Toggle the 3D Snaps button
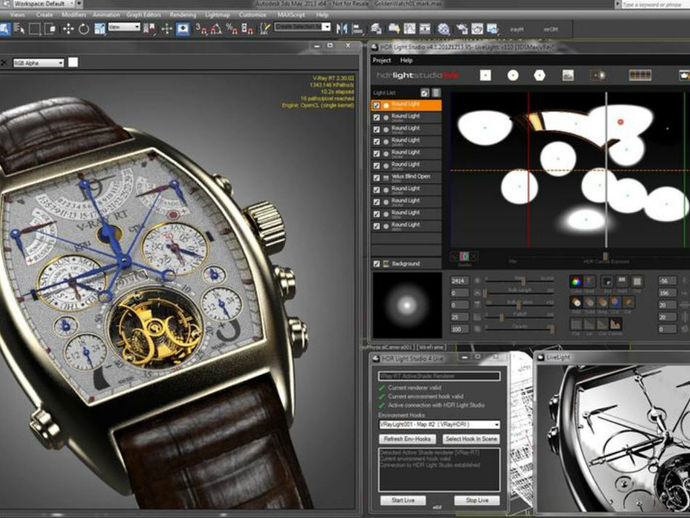This screenshot has width=690, height=518. pyautogui.click(x=201, y=29)
